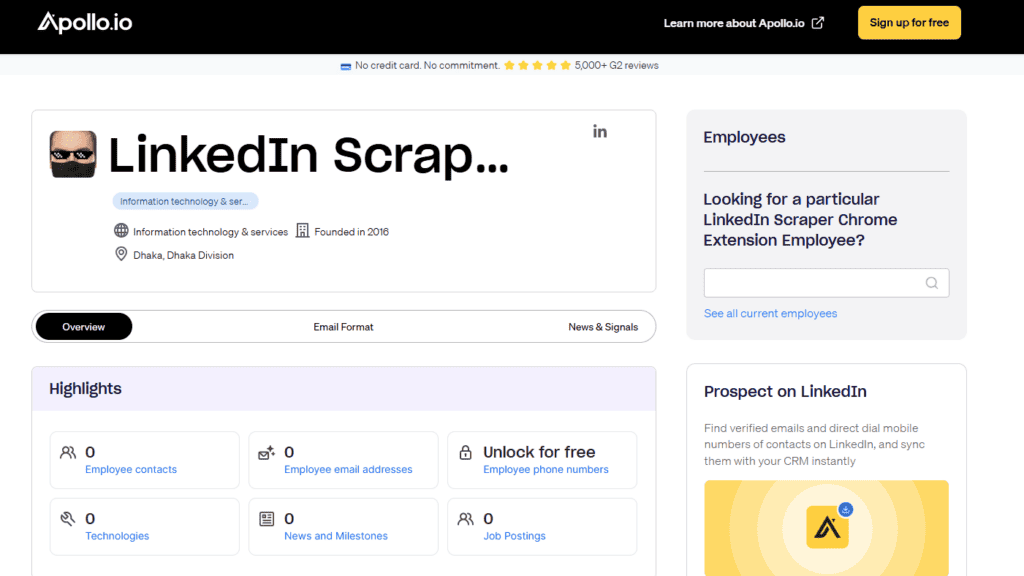The height and width of the screenshot is (576, 1024).
Task: Click the search magnifier in employee search
Action: tap(931, 283)
